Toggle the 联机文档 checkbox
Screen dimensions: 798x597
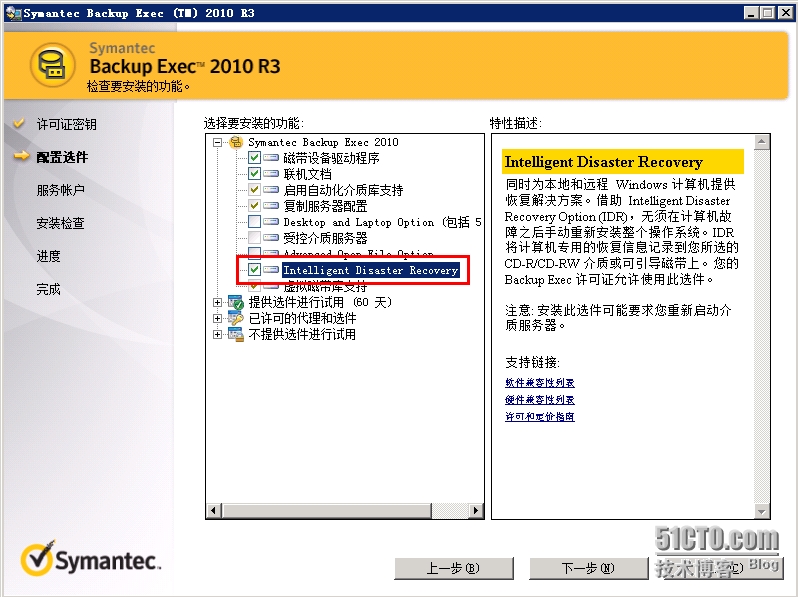point(254,174)
